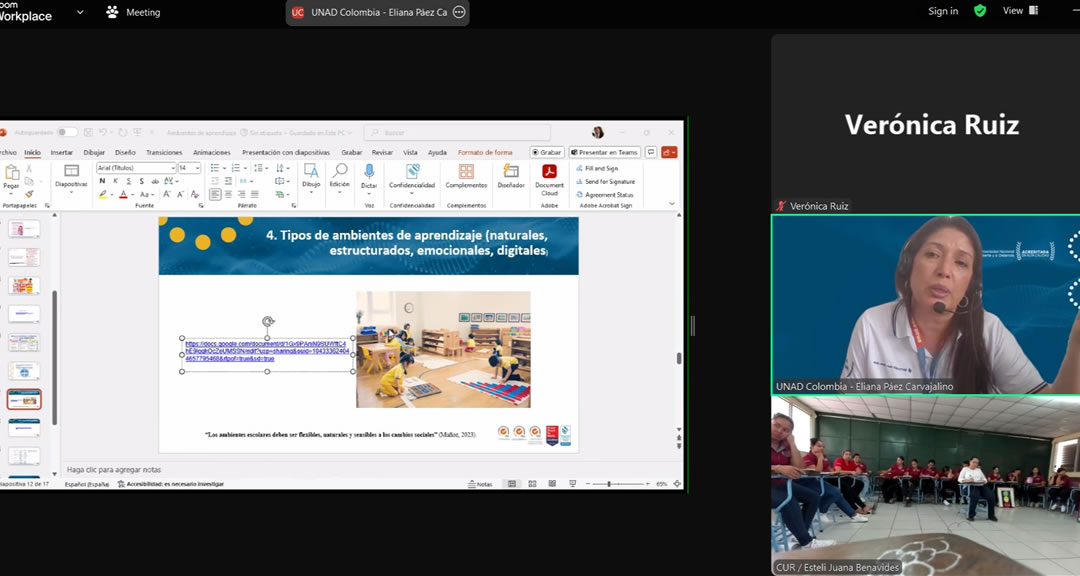Open the Transiciones ribbon tab
The width and height of the screenshot is (1080, 576).
pyautogui.click(x=164, y=152)
